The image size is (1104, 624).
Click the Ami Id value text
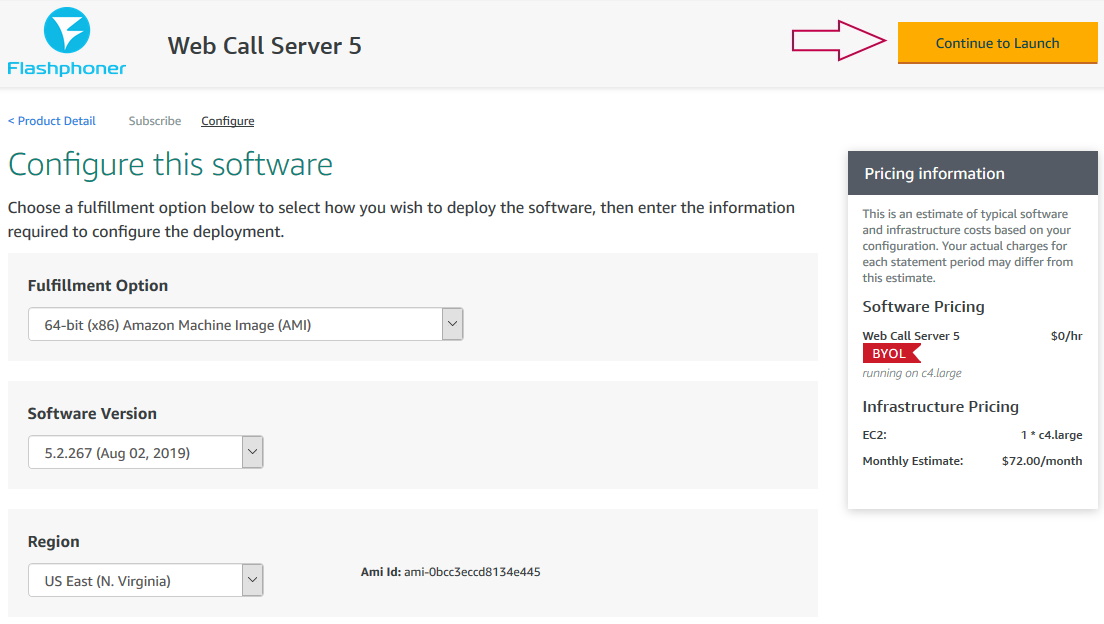pos(472,572)
